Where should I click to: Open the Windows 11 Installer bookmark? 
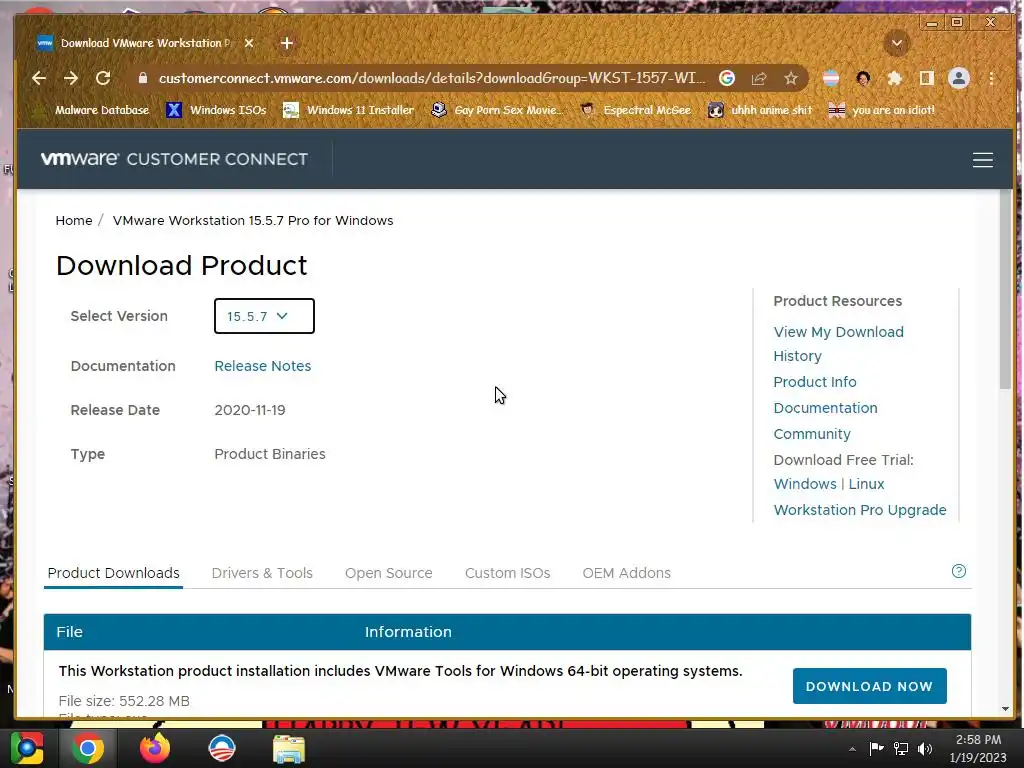348,110
